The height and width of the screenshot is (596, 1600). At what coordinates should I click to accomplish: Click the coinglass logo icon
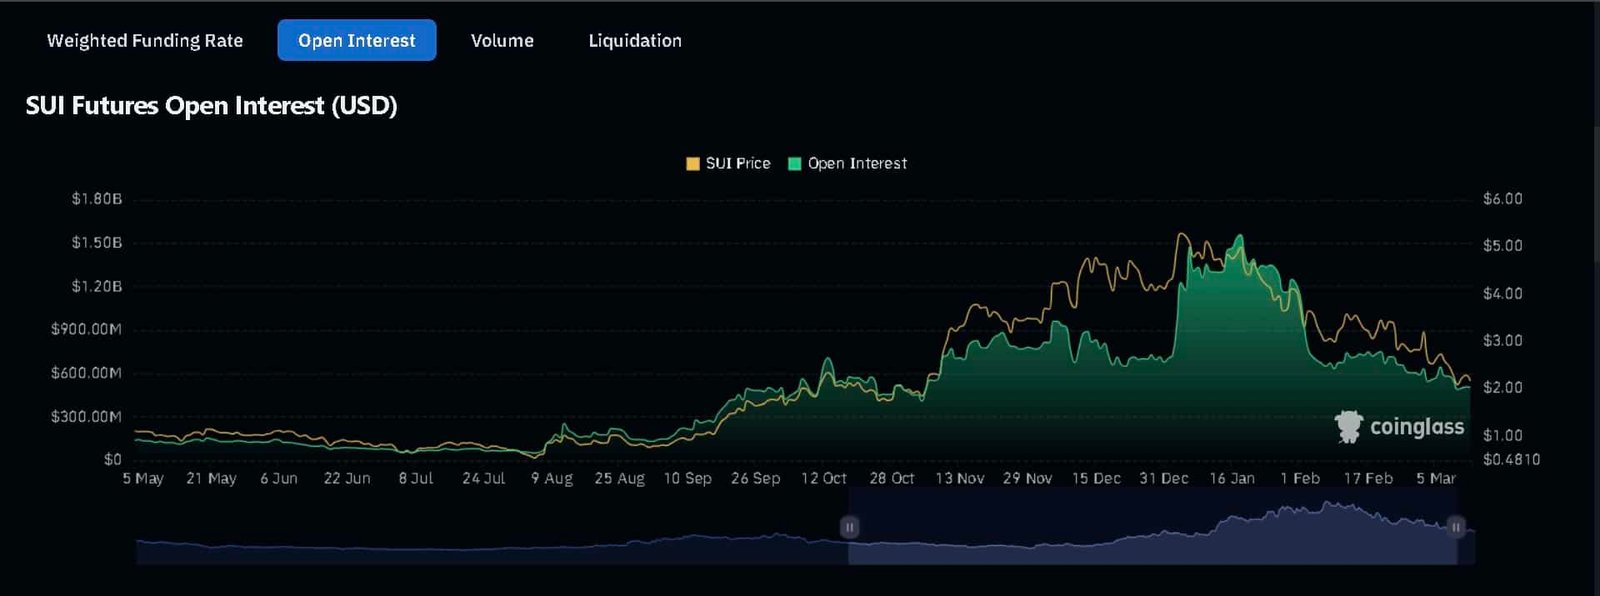[1349, 427]
